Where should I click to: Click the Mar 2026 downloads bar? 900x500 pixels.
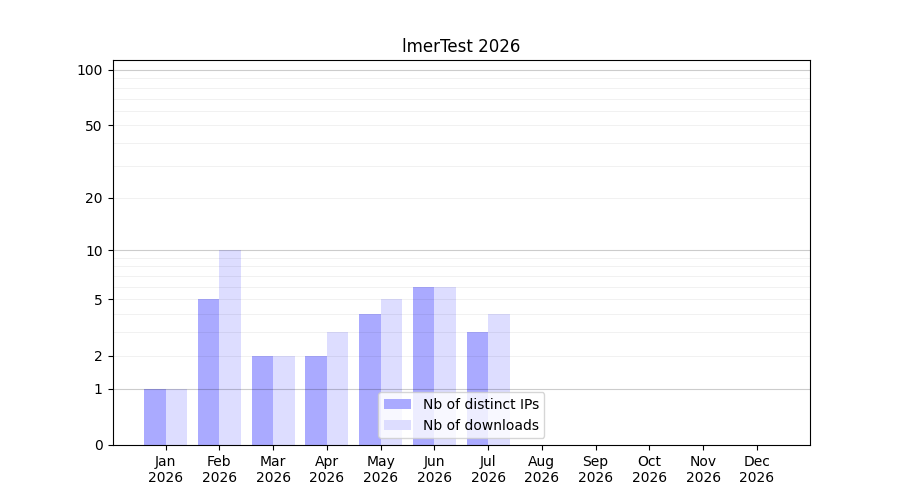284,401
